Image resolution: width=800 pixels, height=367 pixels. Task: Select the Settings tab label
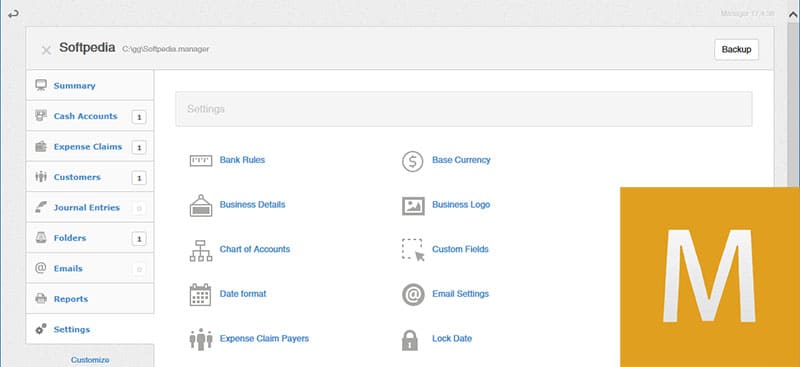pos(71,329)
